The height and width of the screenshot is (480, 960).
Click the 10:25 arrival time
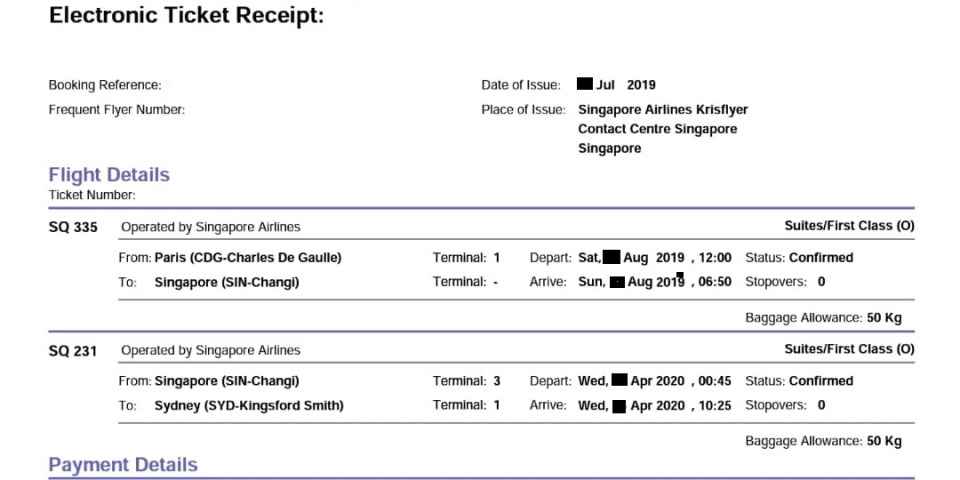tap(715, 406)
